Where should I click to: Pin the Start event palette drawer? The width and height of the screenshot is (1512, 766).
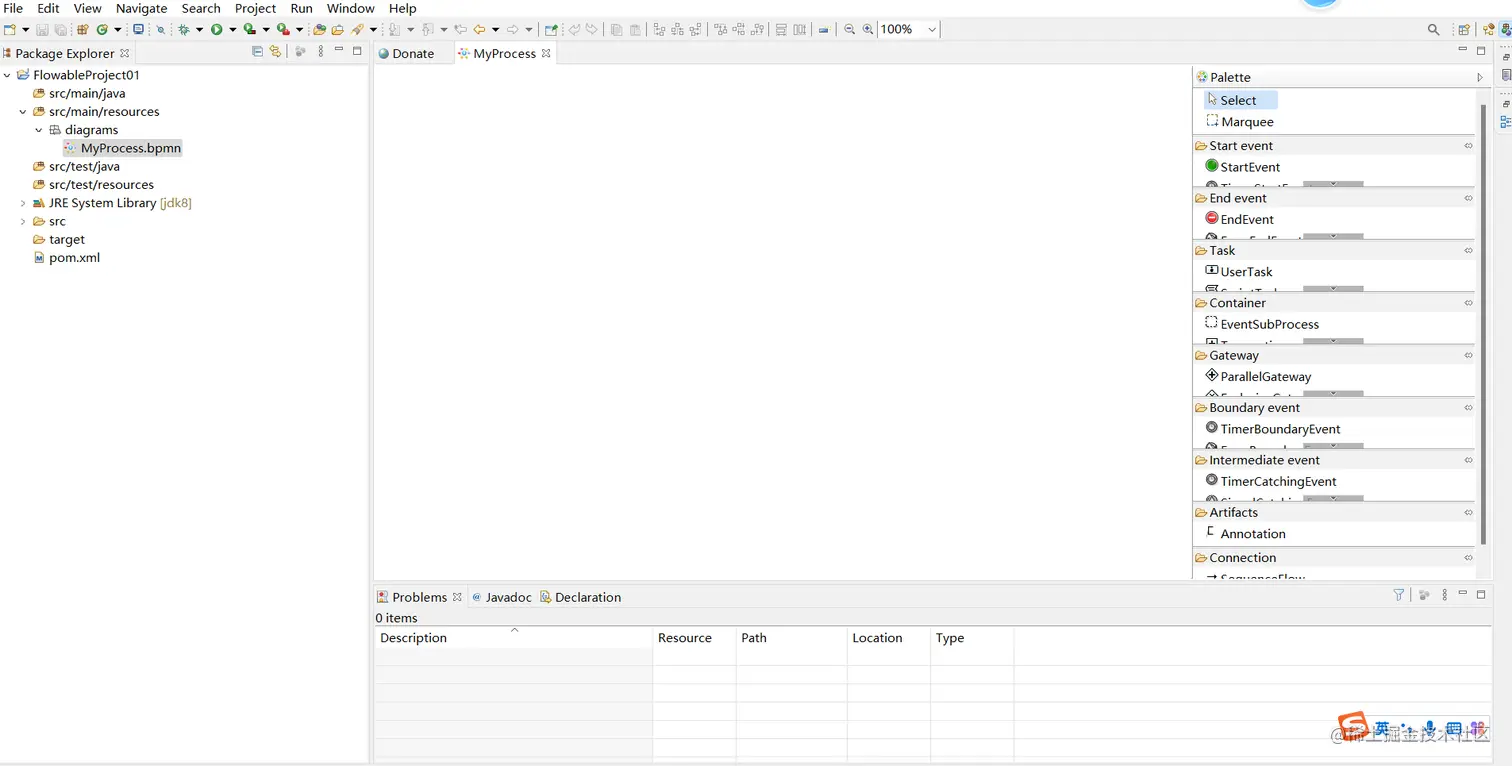point(1468,146)
